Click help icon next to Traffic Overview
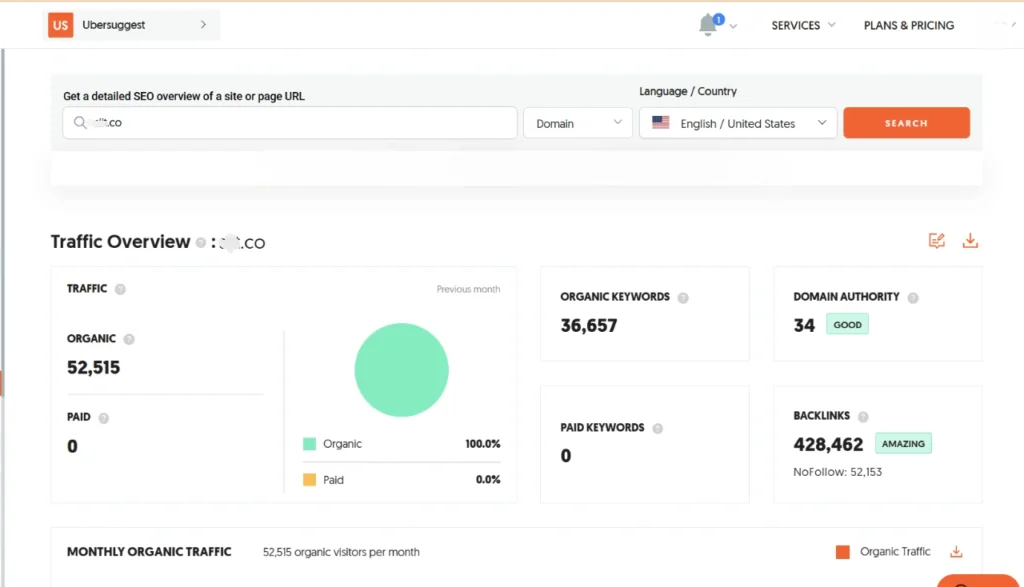 (200, 242)
